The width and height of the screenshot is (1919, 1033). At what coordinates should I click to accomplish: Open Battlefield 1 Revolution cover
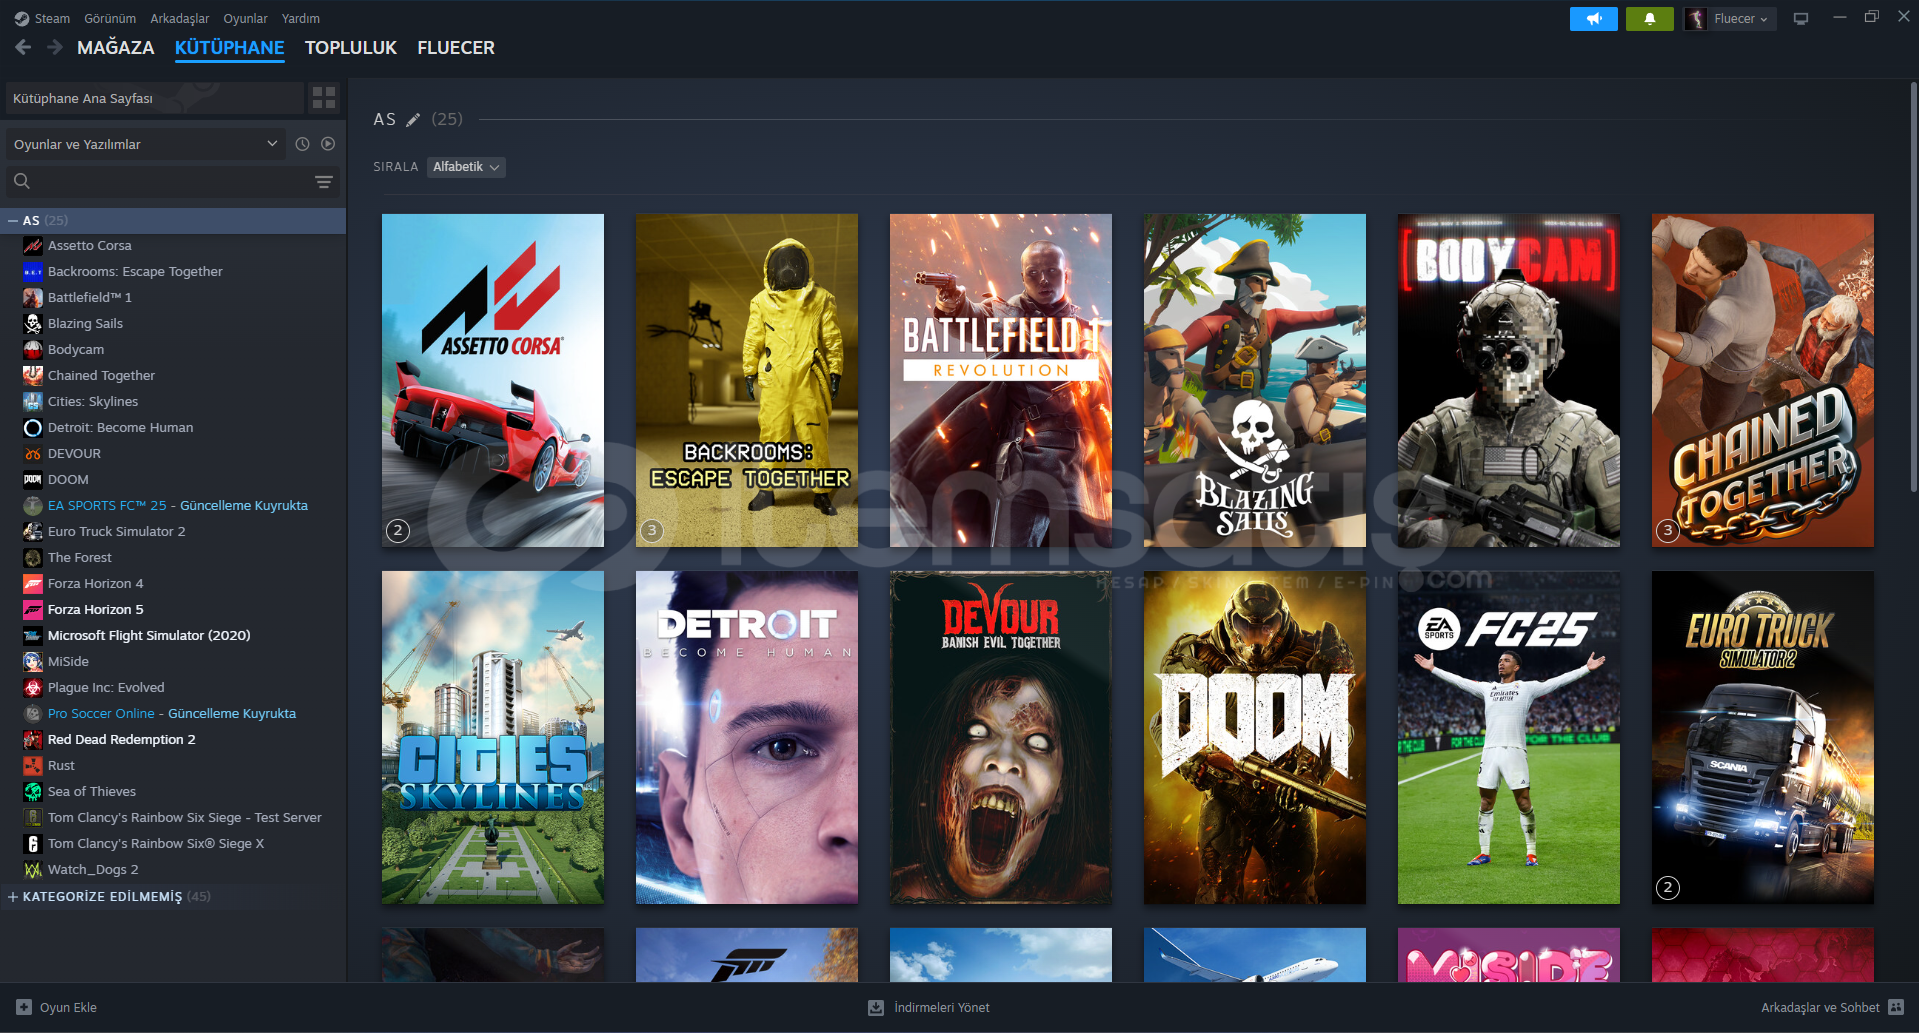point(1001,380)
